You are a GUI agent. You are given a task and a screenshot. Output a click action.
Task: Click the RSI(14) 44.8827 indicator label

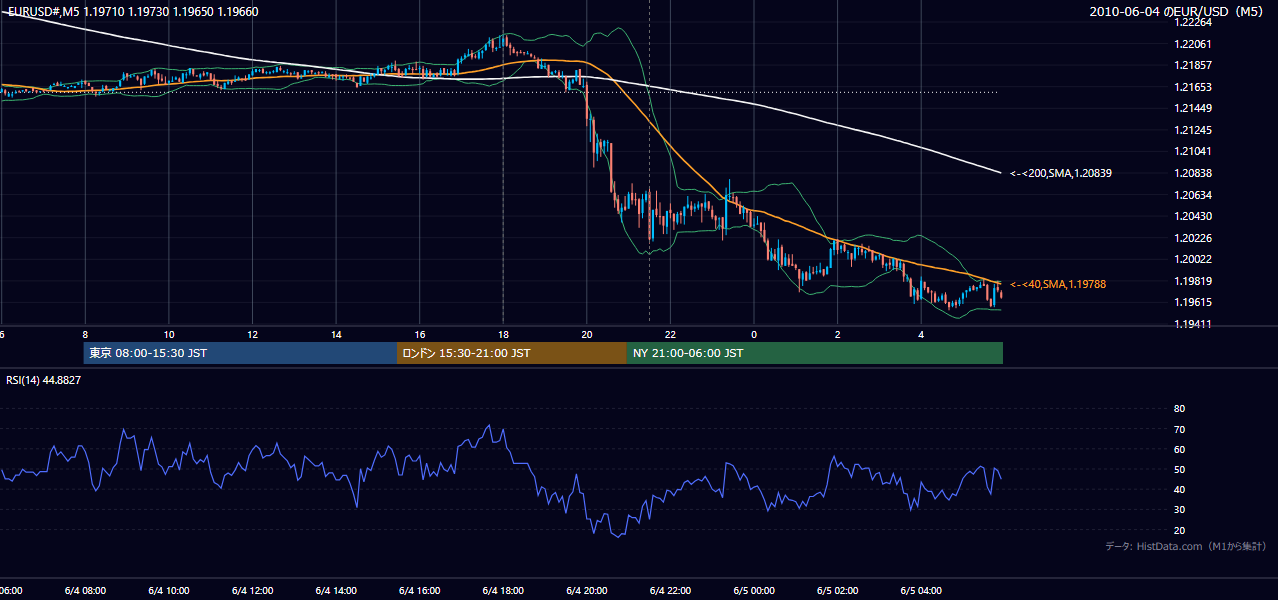click(x=44, y=380)
